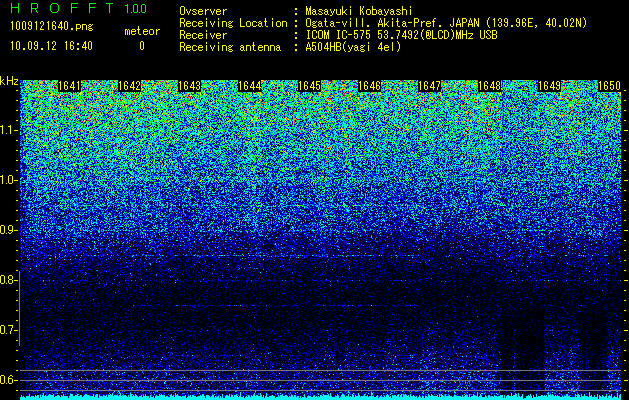Click the 1646 time marker
The height and width of the screenshot is (400, 629).
[369, 86]
